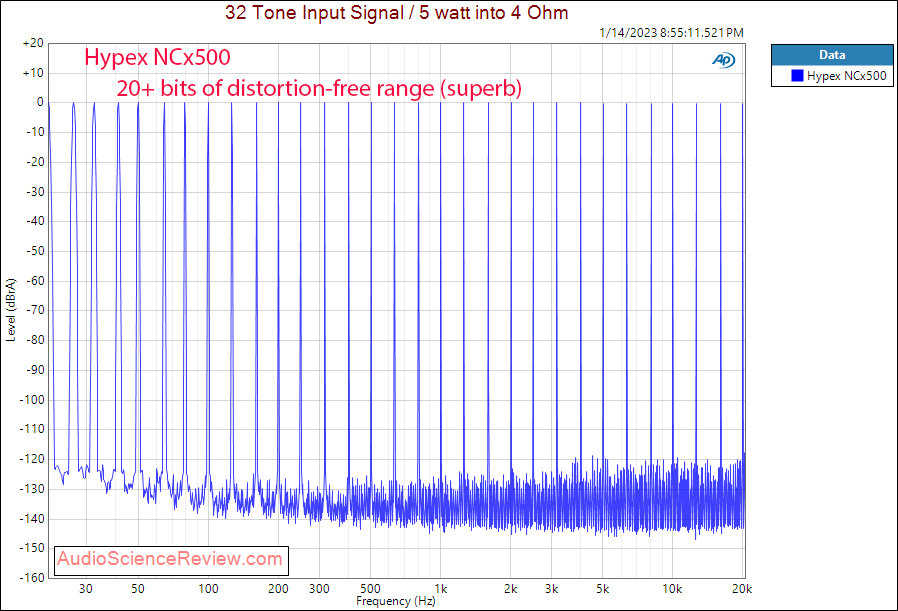Screen dimensions: 898x611
Task: Click the +20 y-axis tick label
Action: [33, 44]
